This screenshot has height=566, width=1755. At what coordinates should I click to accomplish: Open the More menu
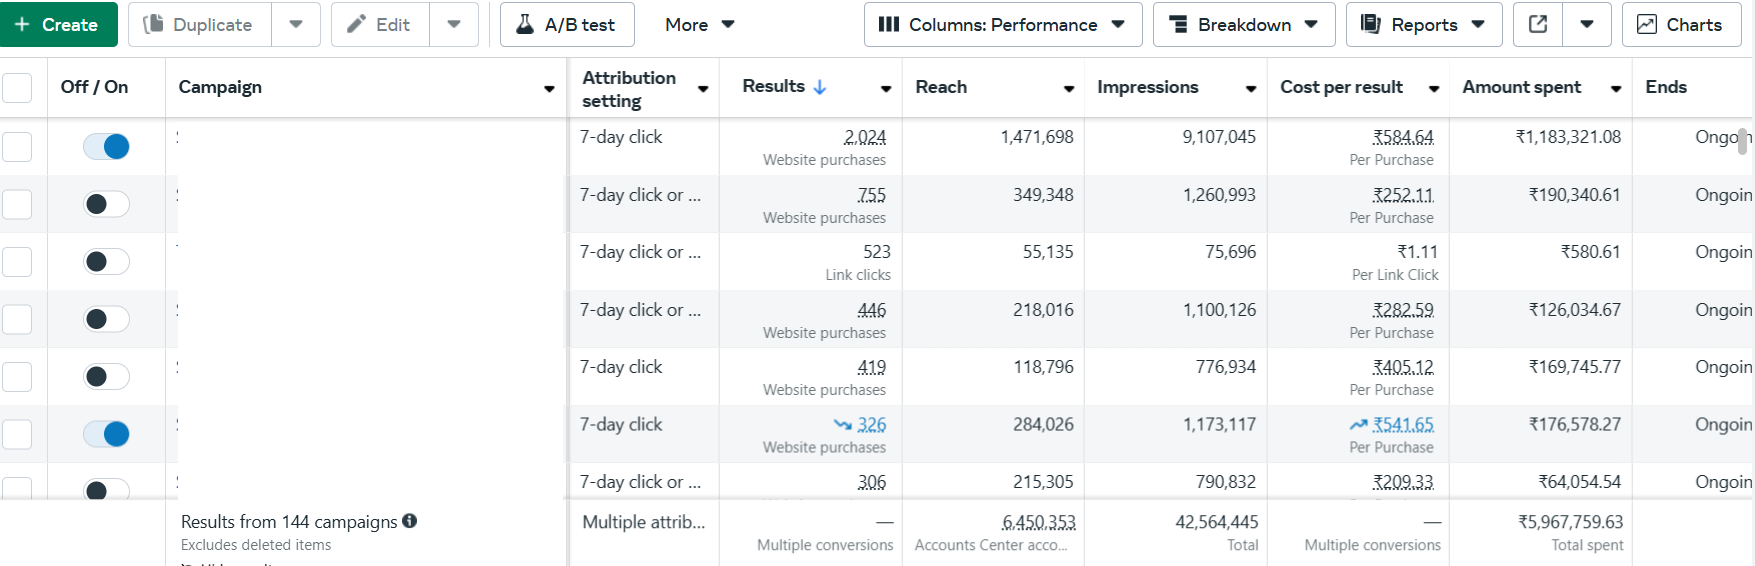coord(699,25)
